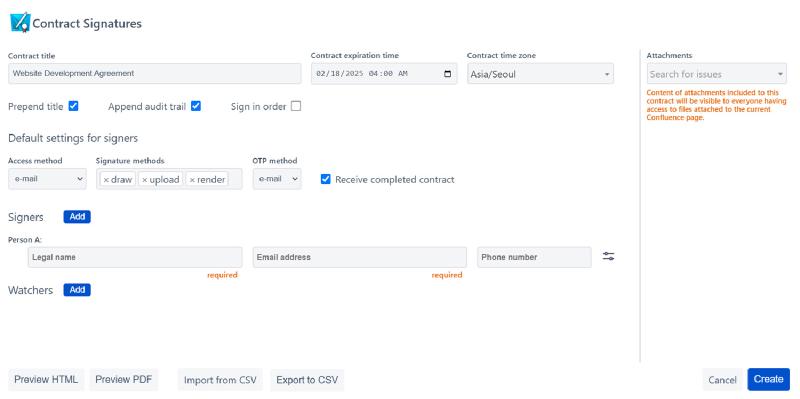Click the Contract Signatures logo icon
Screen dimensions: 800x399
[x=20, y=23]
